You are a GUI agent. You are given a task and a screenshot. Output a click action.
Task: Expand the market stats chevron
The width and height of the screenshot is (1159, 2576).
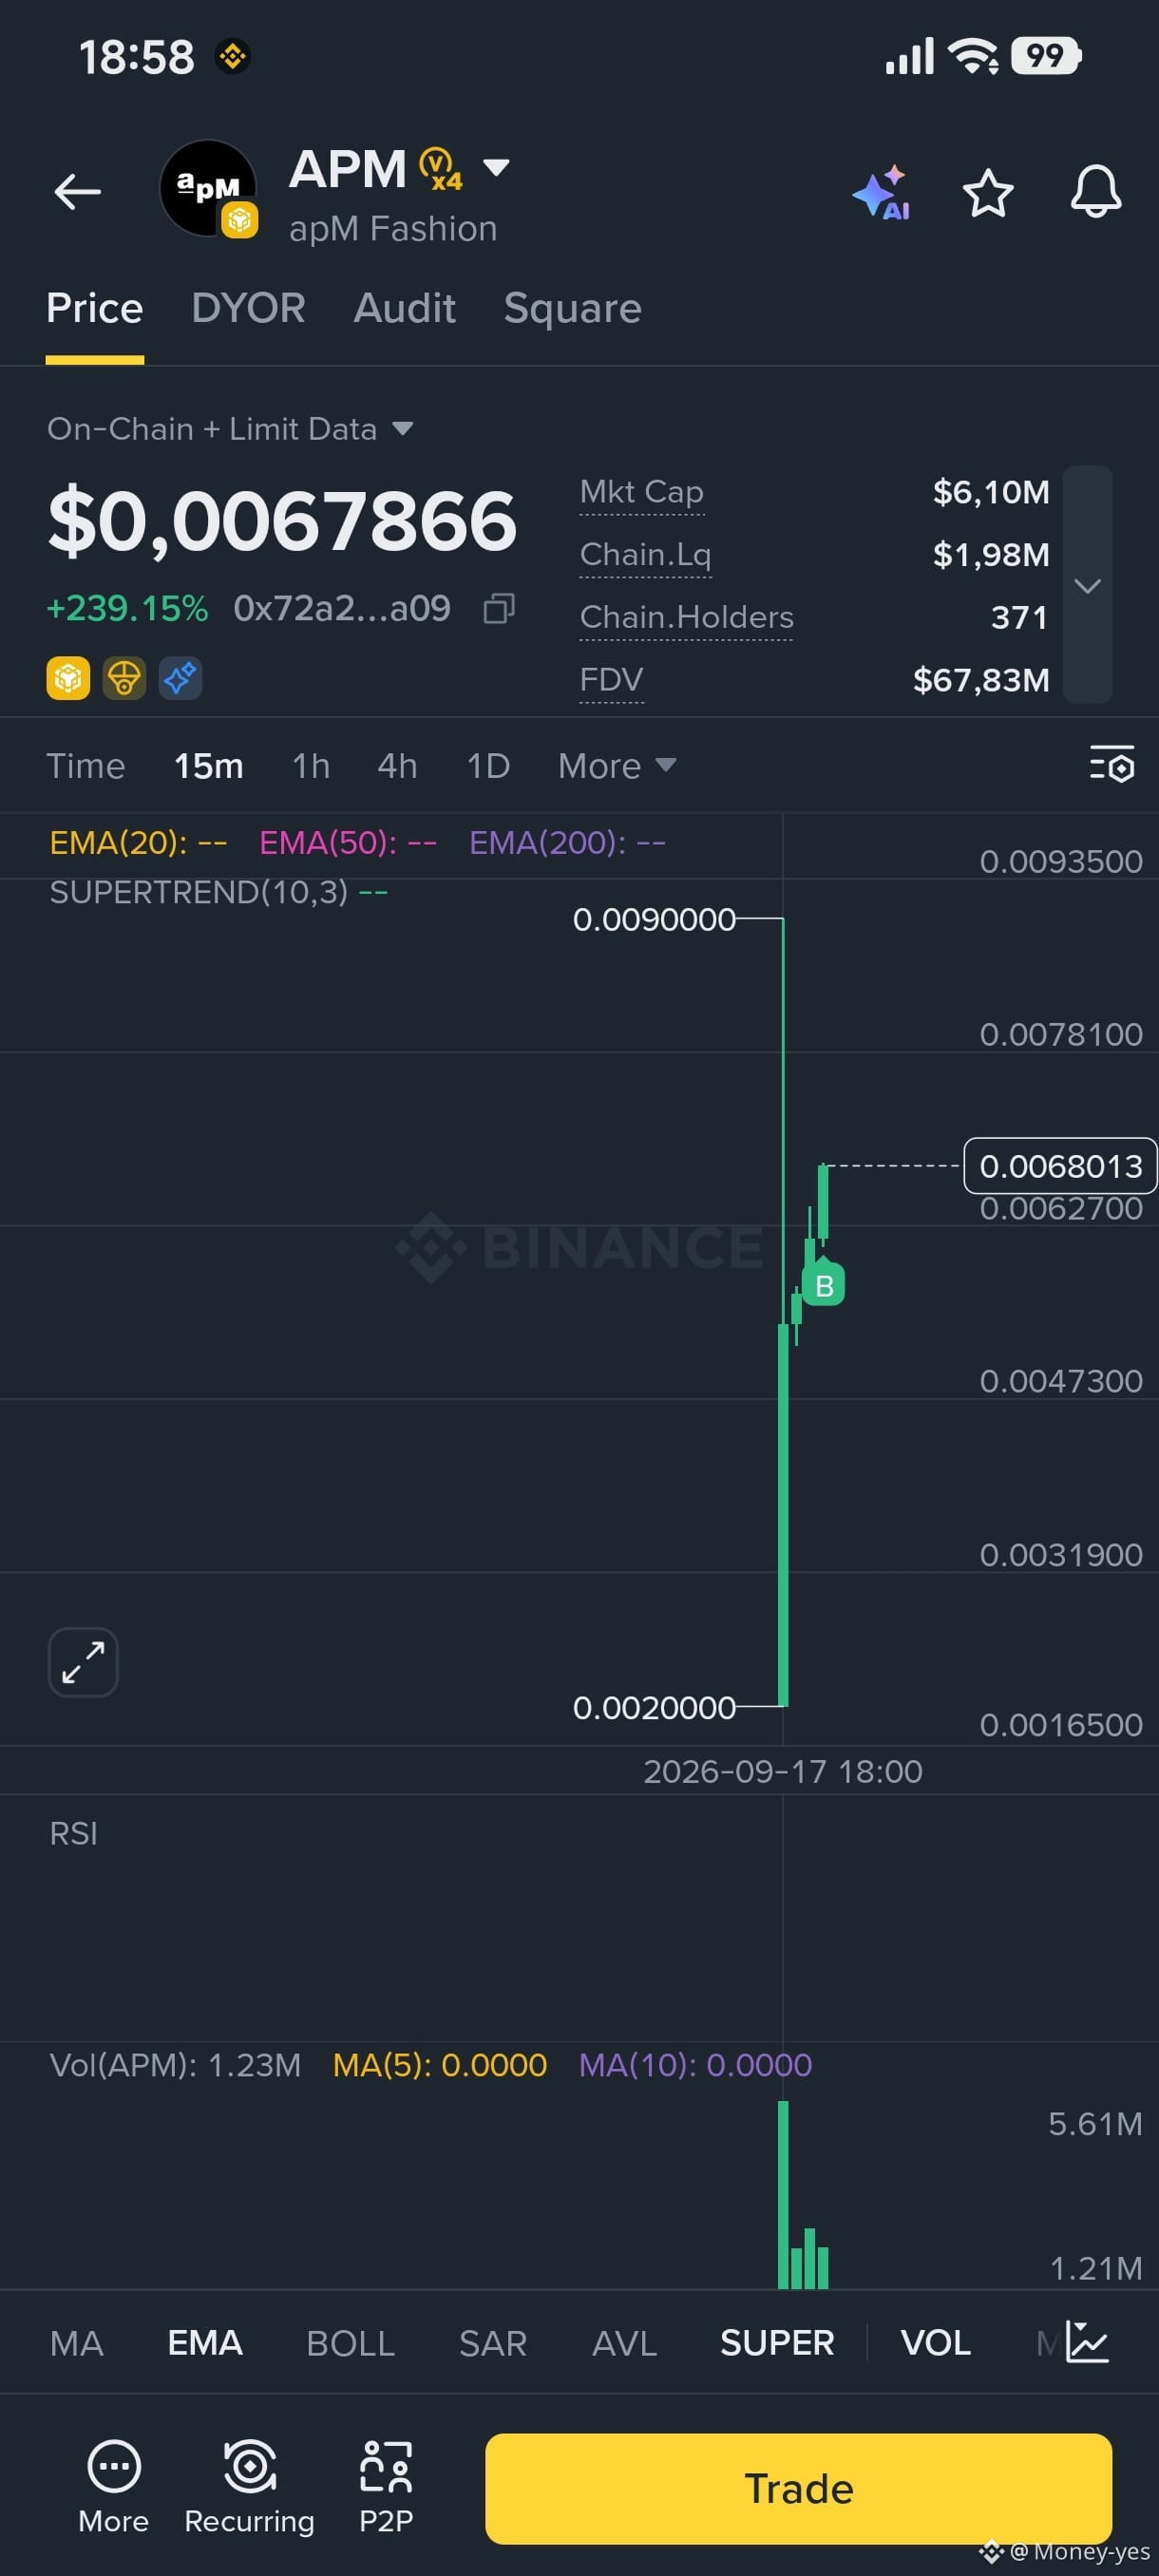[x=1088, y=585]
